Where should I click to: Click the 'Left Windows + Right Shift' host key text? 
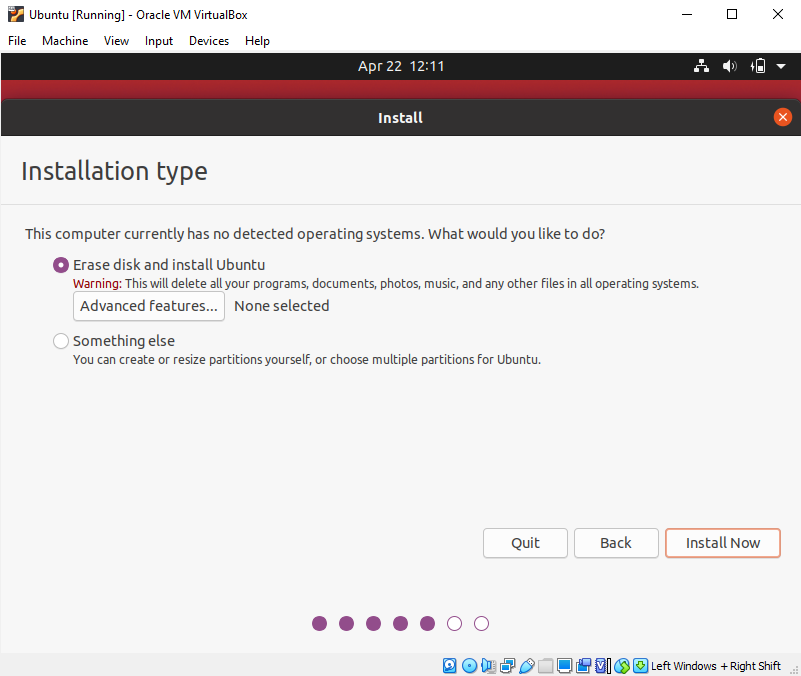click(x=716, y=666)
